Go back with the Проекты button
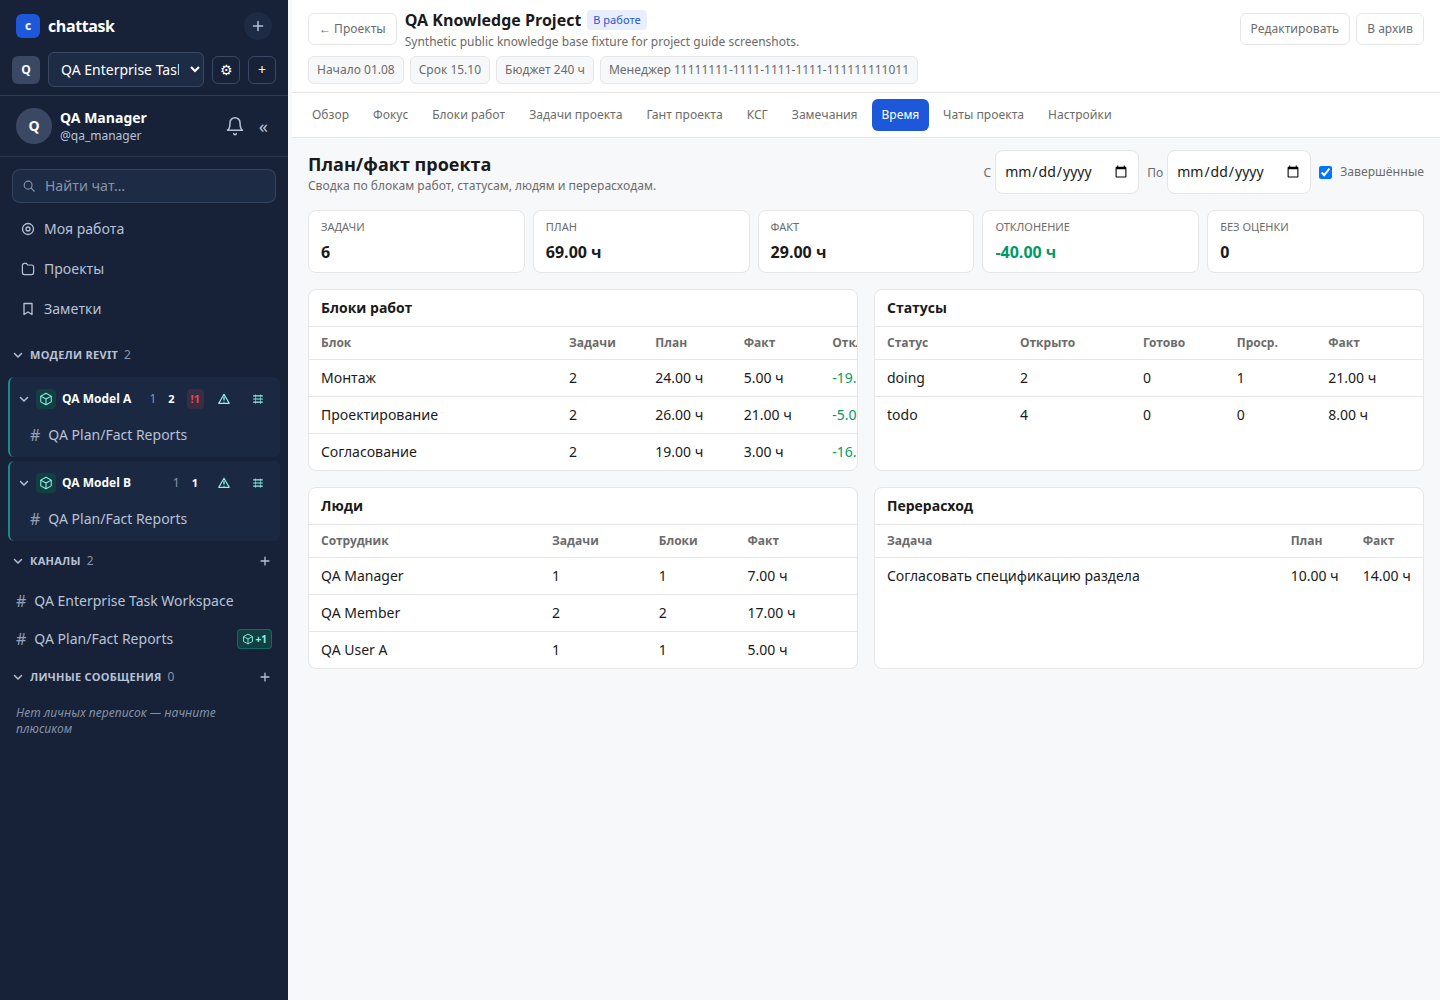1440x1000 pixels. click(x=352, y=29)
